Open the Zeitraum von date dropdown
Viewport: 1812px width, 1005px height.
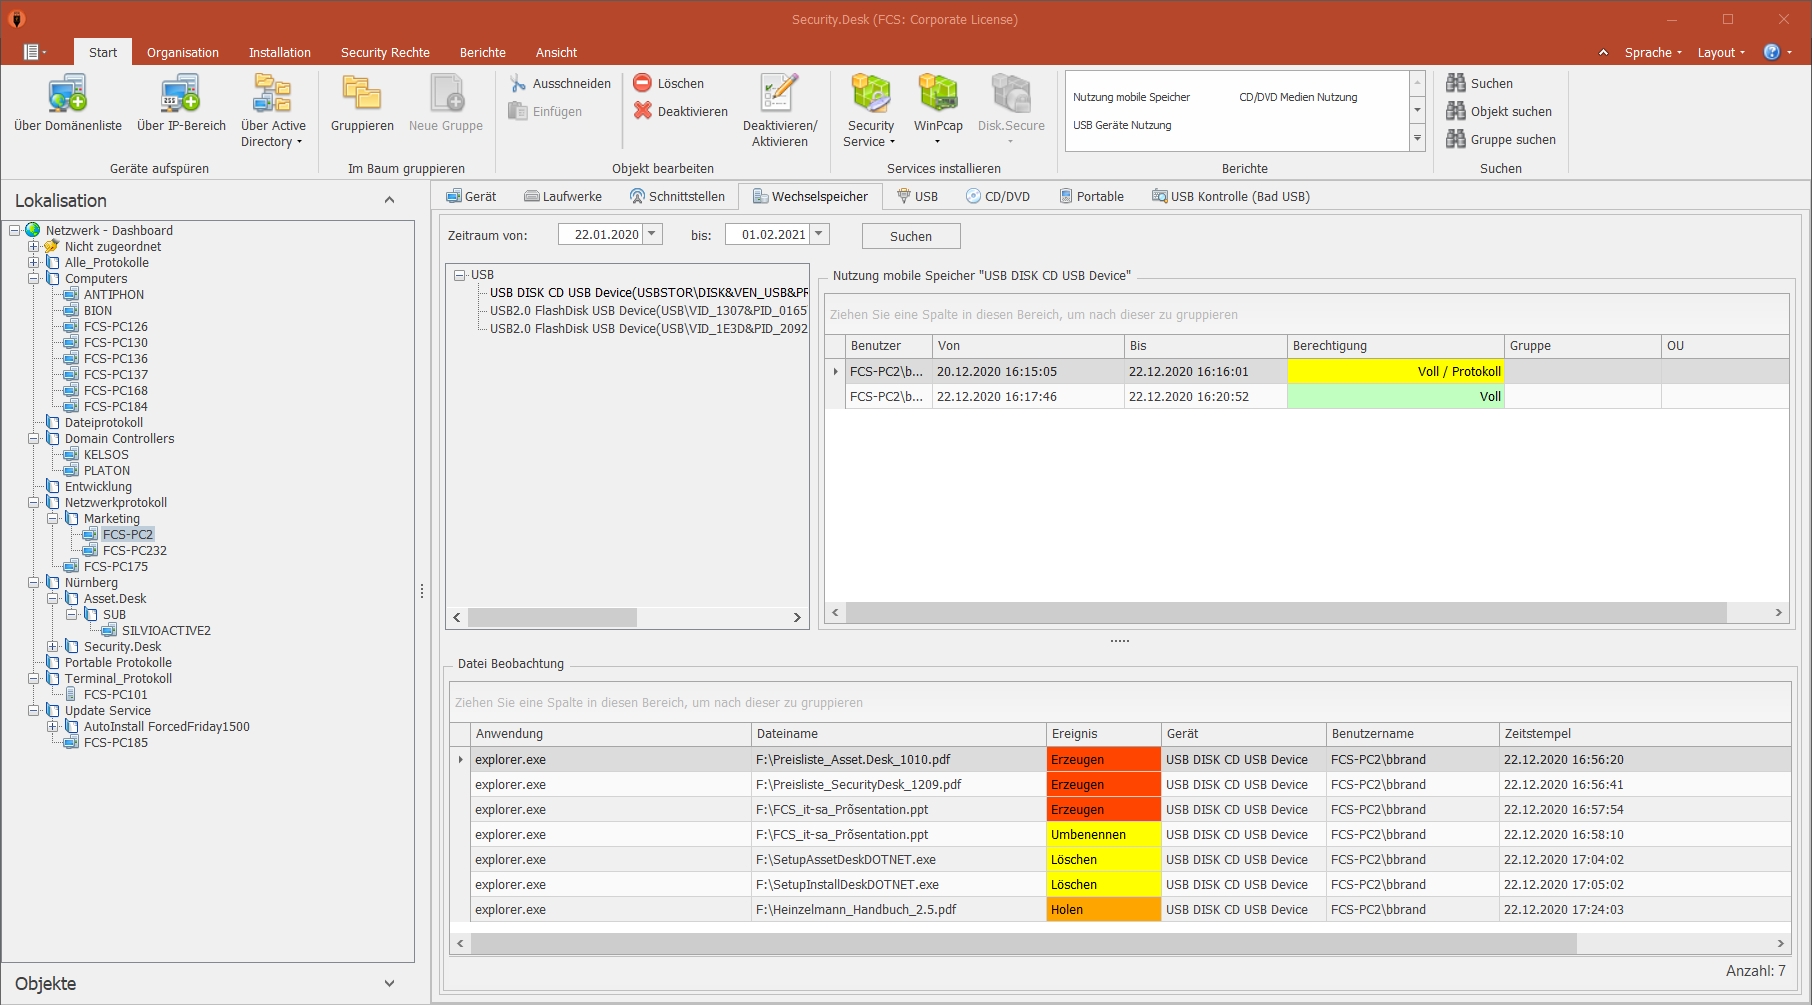point(652,234)
